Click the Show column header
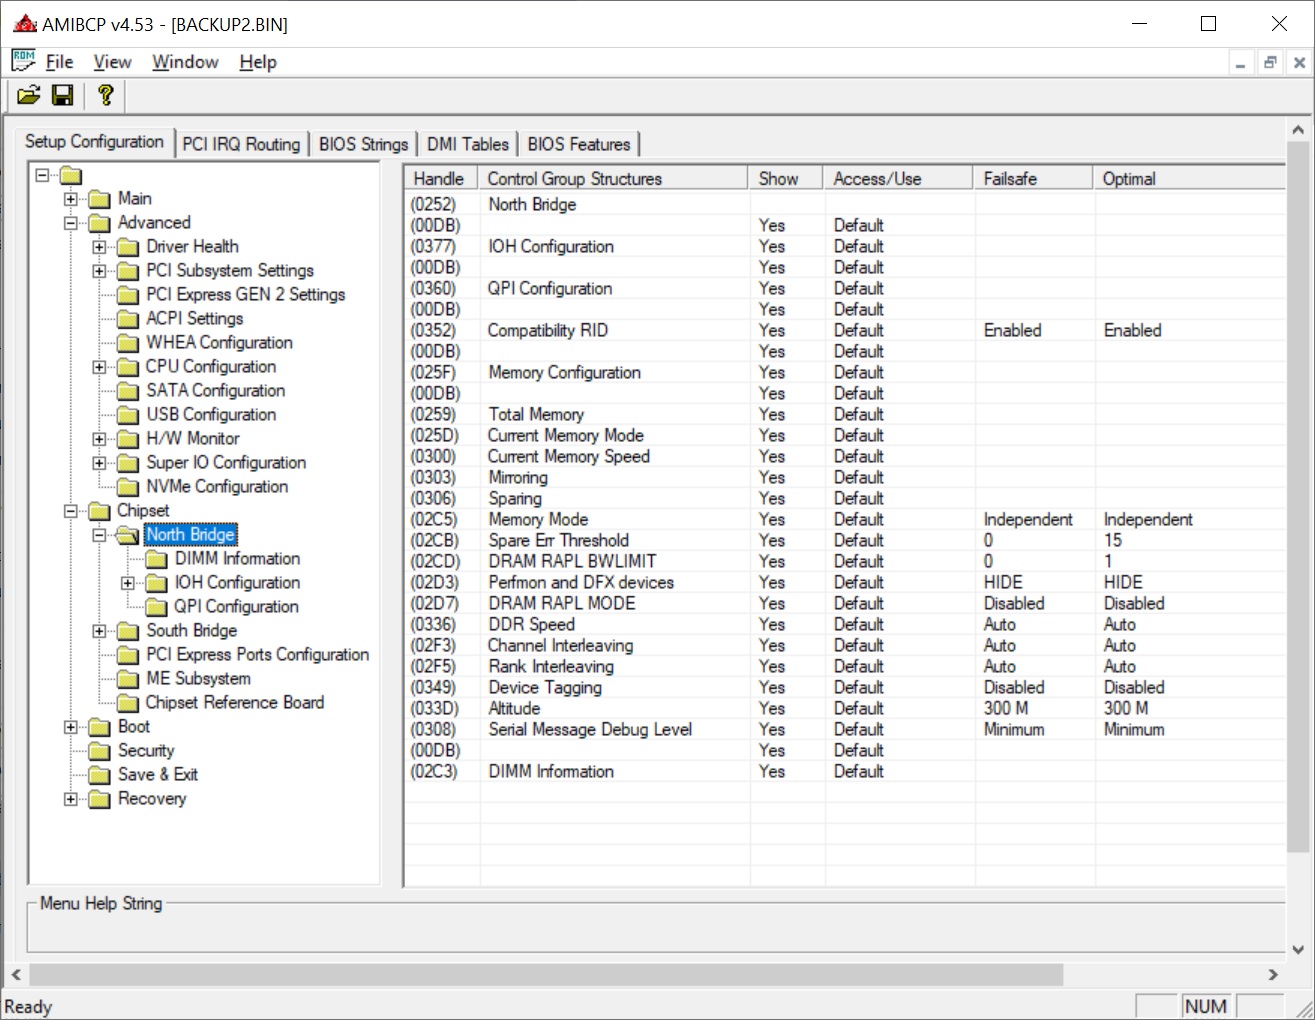Screen dimensions: 1315x1020 click(x=787, y=178)
